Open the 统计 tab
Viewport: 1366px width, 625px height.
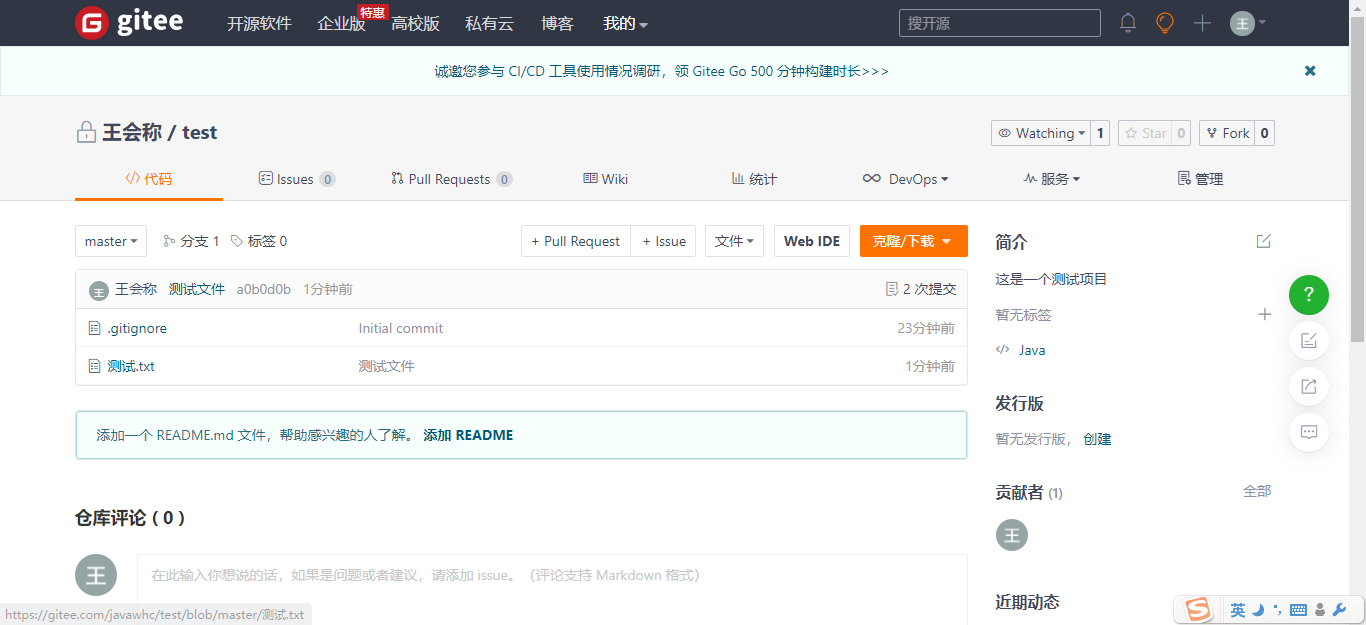pos(754,179)
